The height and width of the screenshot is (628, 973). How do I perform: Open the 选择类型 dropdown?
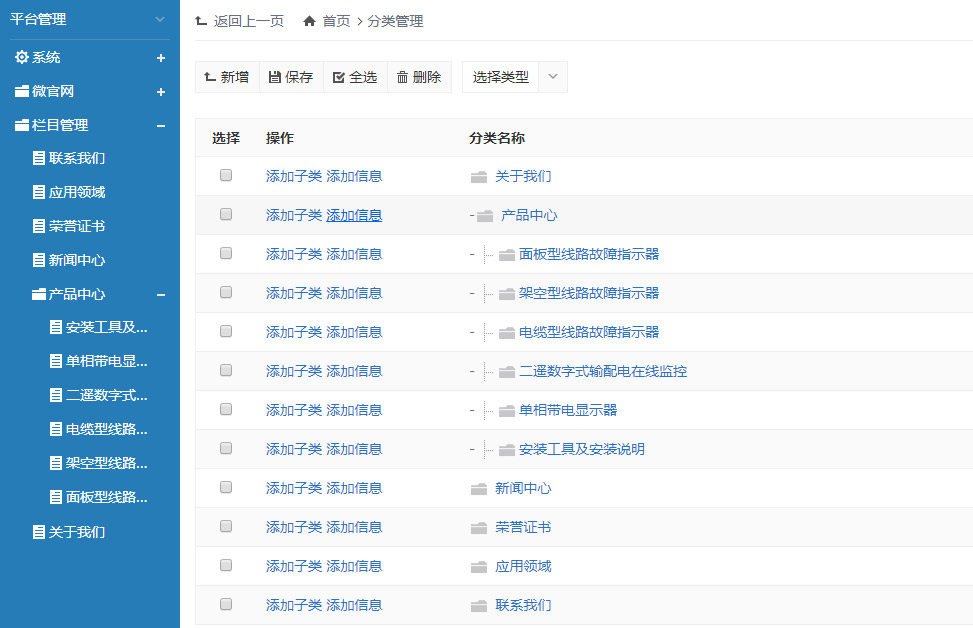coord(552,76)
